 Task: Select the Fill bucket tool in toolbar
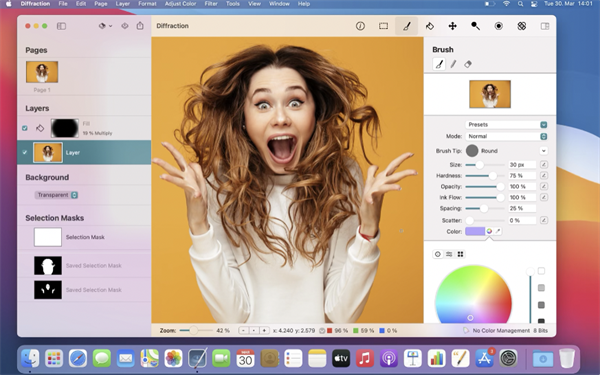pos(429,26)
